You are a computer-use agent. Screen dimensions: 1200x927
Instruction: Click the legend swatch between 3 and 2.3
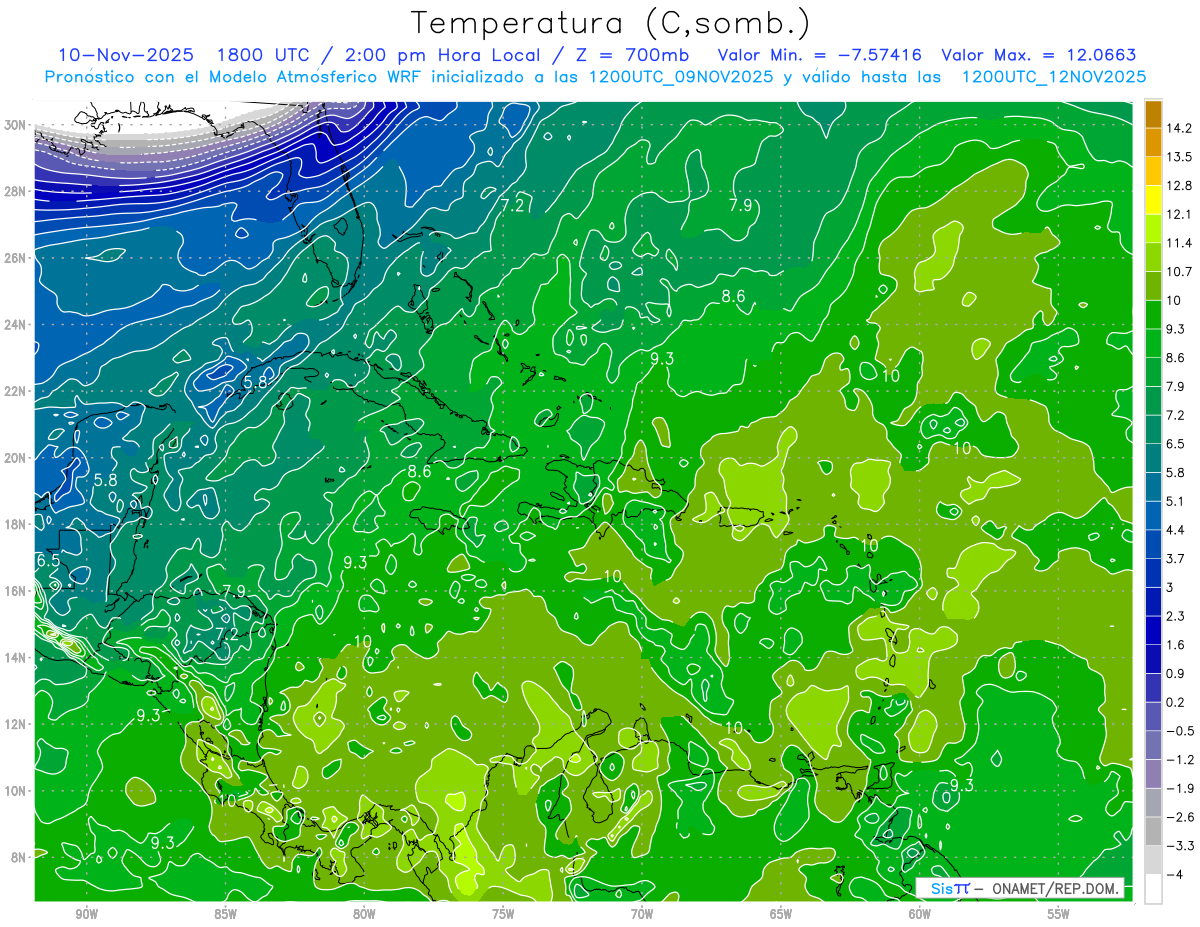point(1153,601)
